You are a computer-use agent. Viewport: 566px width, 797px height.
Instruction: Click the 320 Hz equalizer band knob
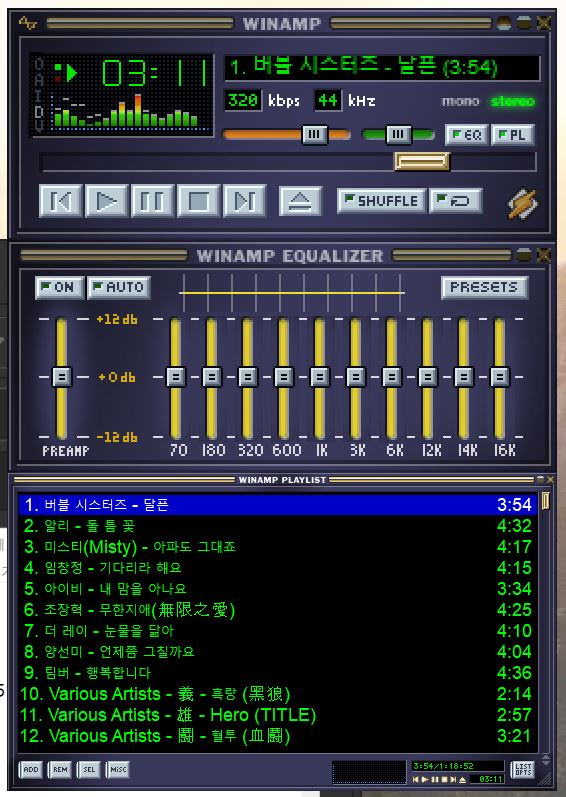tap(247, 377)
